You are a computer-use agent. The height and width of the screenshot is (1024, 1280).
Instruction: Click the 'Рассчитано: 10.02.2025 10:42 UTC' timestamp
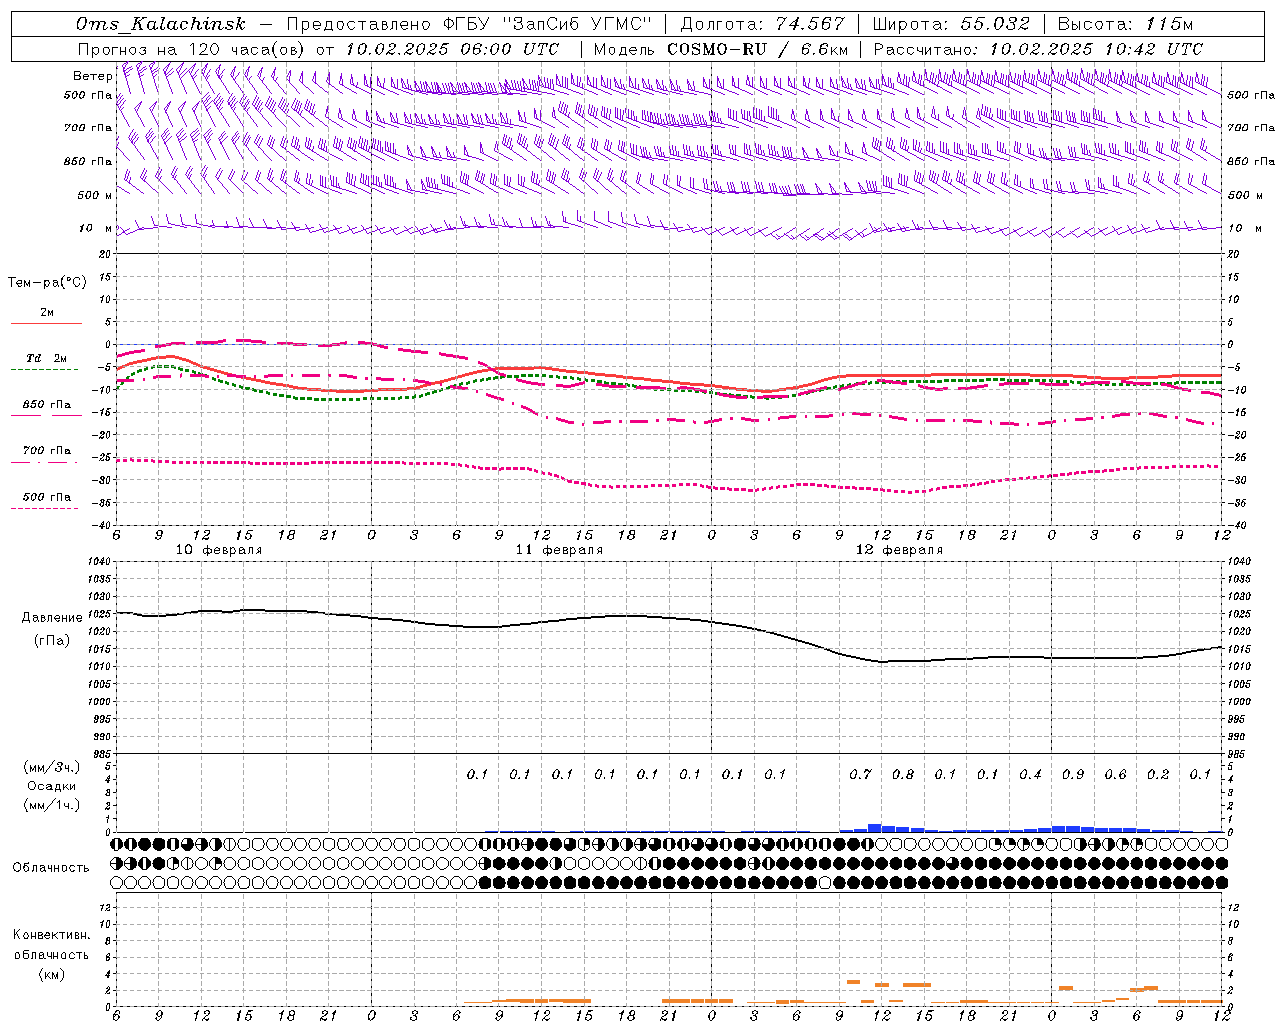click(x=1038, y=49)
